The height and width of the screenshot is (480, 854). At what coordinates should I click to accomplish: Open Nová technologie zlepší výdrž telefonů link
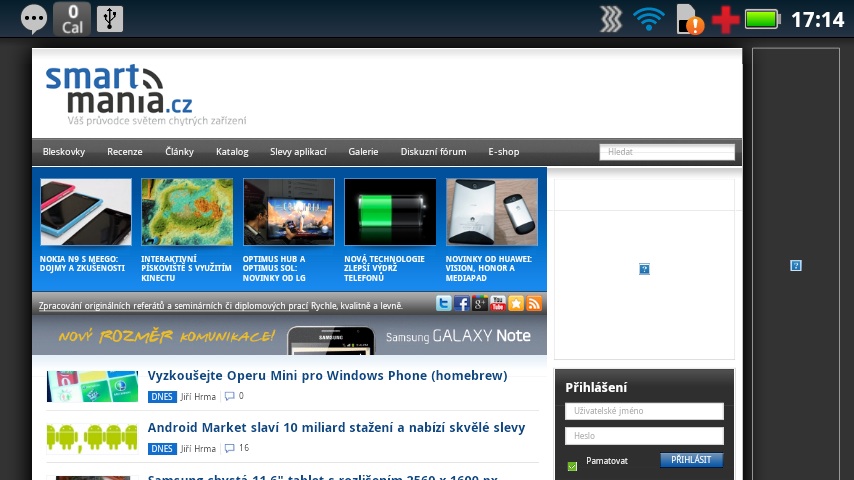(x=384, y=268)
